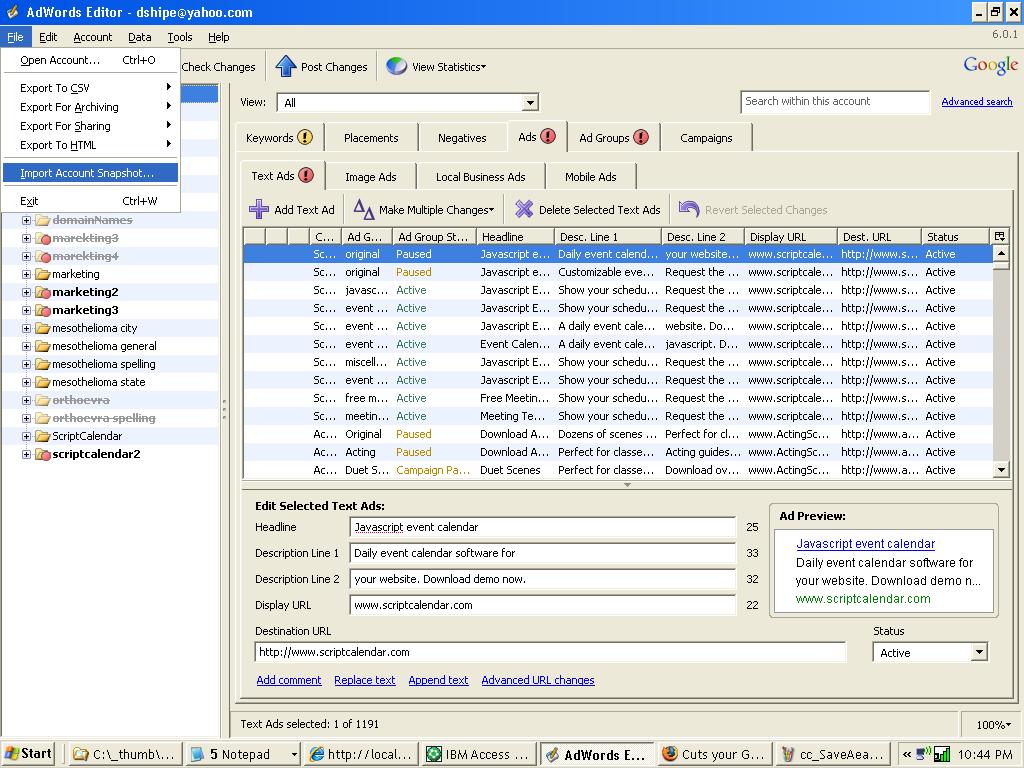
Task: Expand the mesothelioma general tree node
Action: (26, 346)
